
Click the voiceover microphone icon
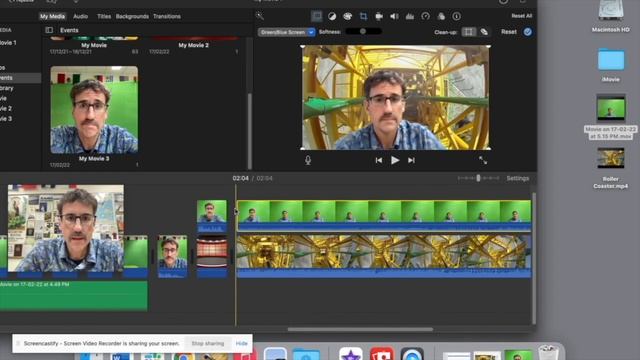308,160
